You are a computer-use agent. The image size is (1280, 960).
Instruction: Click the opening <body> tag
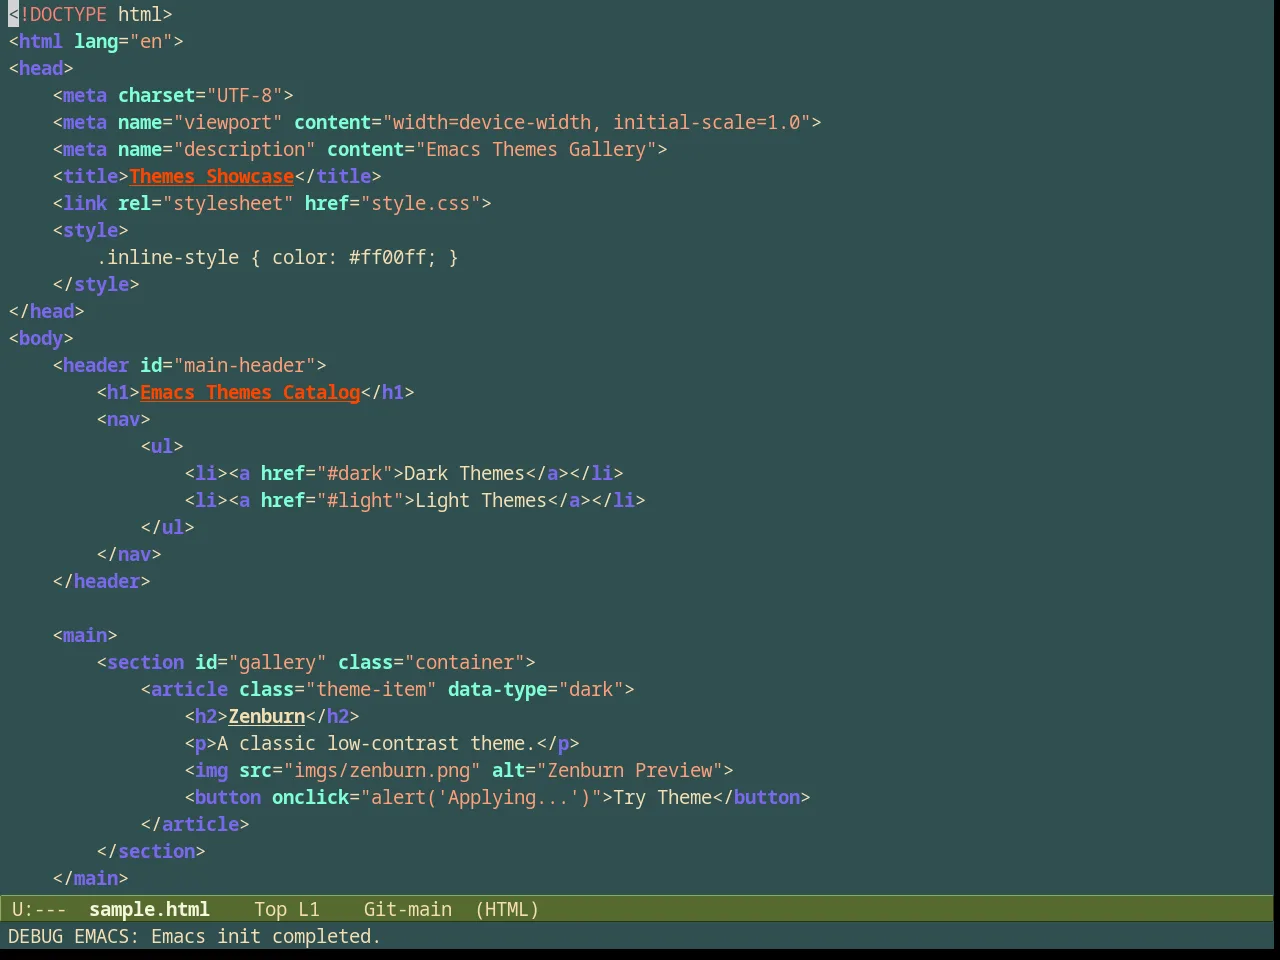41,338
